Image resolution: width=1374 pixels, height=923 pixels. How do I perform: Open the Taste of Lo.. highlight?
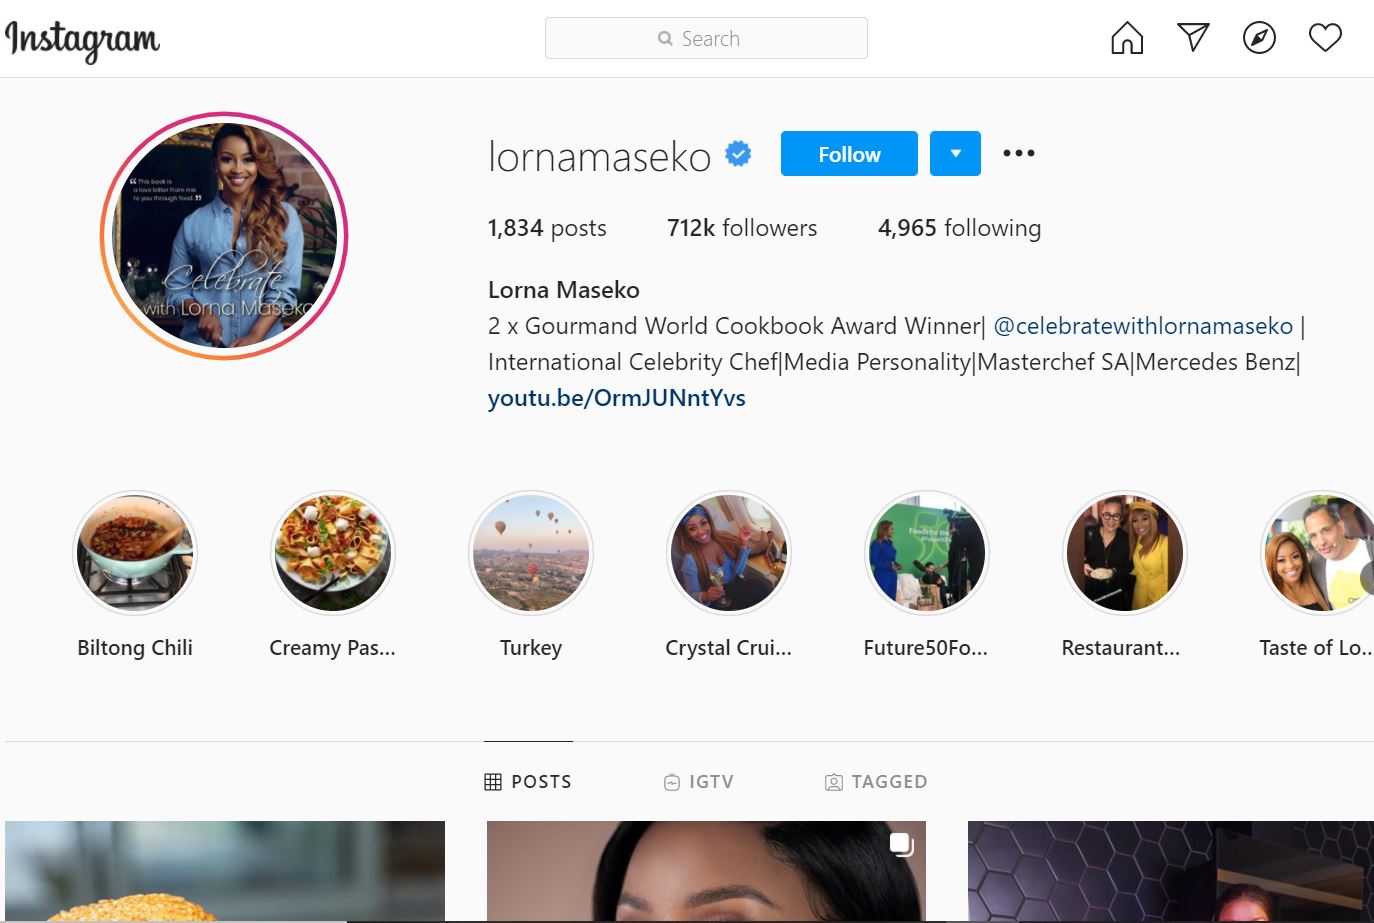[x=1318, y=553]
